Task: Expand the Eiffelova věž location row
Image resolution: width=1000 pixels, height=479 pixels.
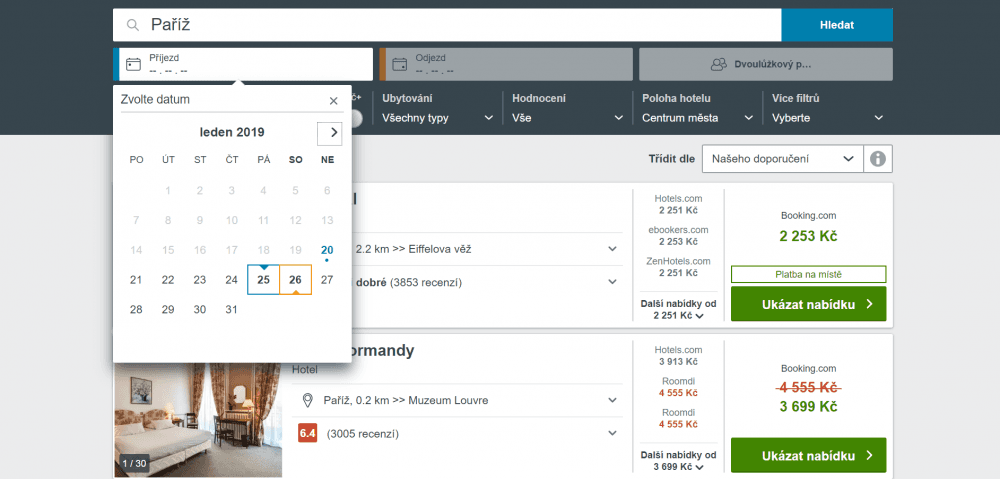Action: click(612, 248)
